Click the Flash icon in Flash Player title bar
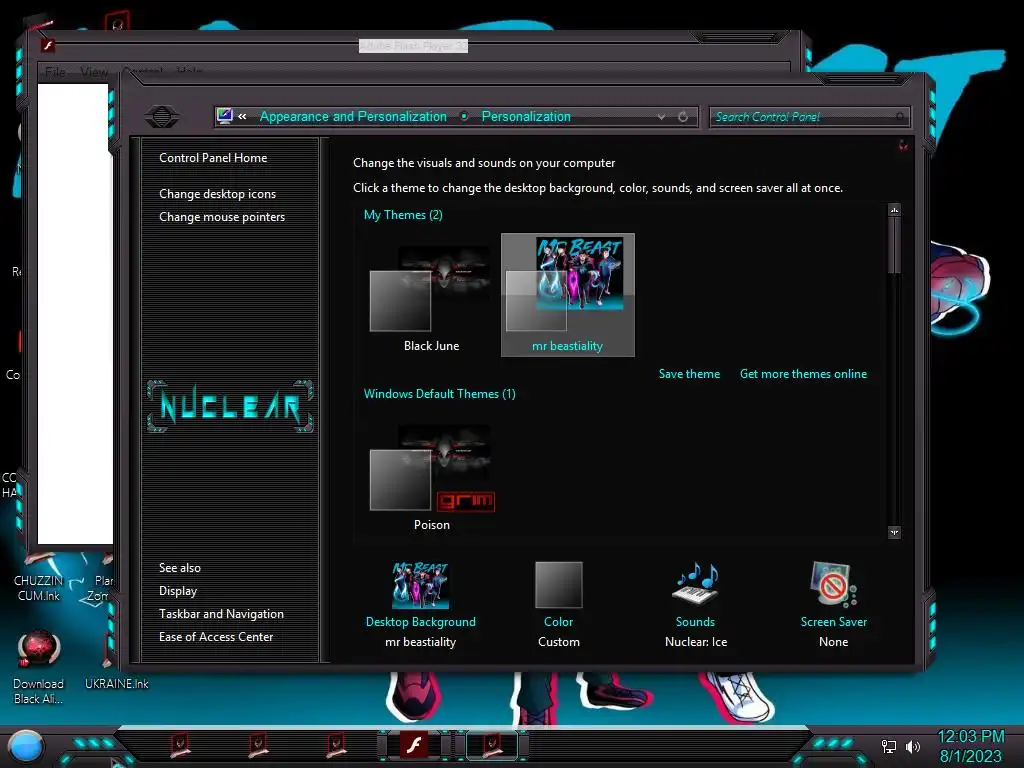Screen dimensions: 1024x768 (48, 46)
